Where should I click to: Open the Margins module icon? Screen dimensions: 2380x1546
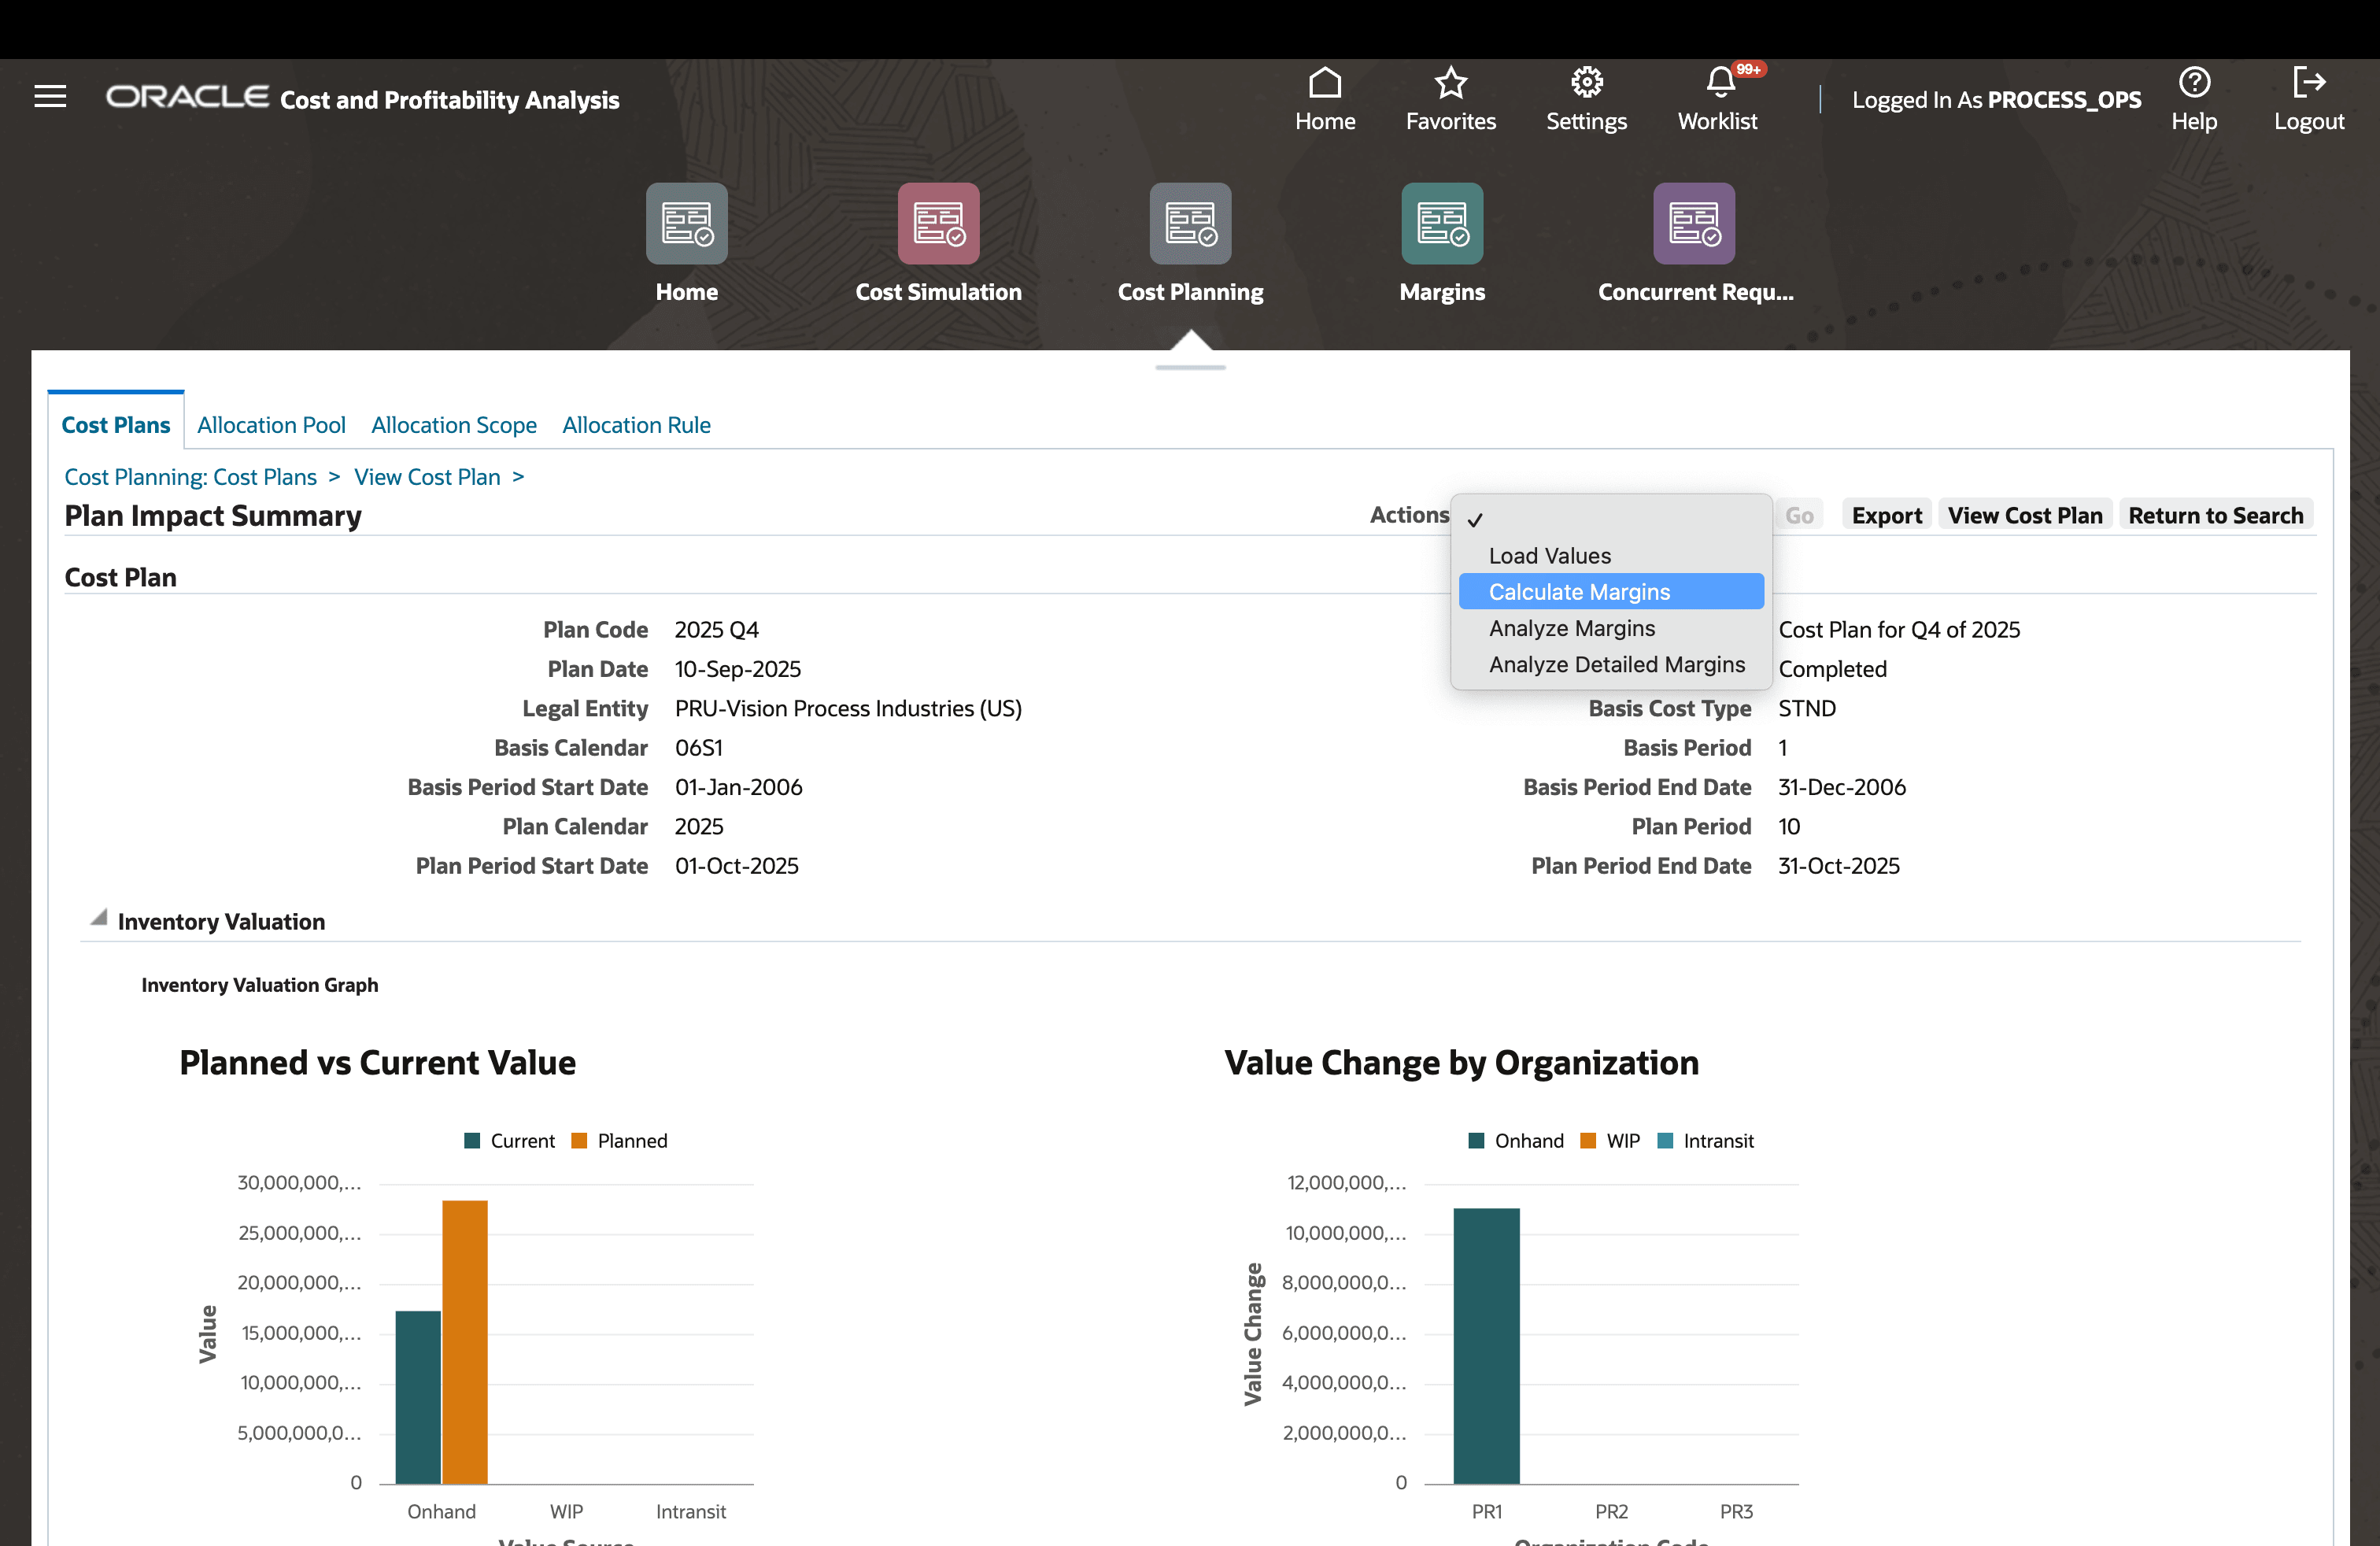(1441, 224)
